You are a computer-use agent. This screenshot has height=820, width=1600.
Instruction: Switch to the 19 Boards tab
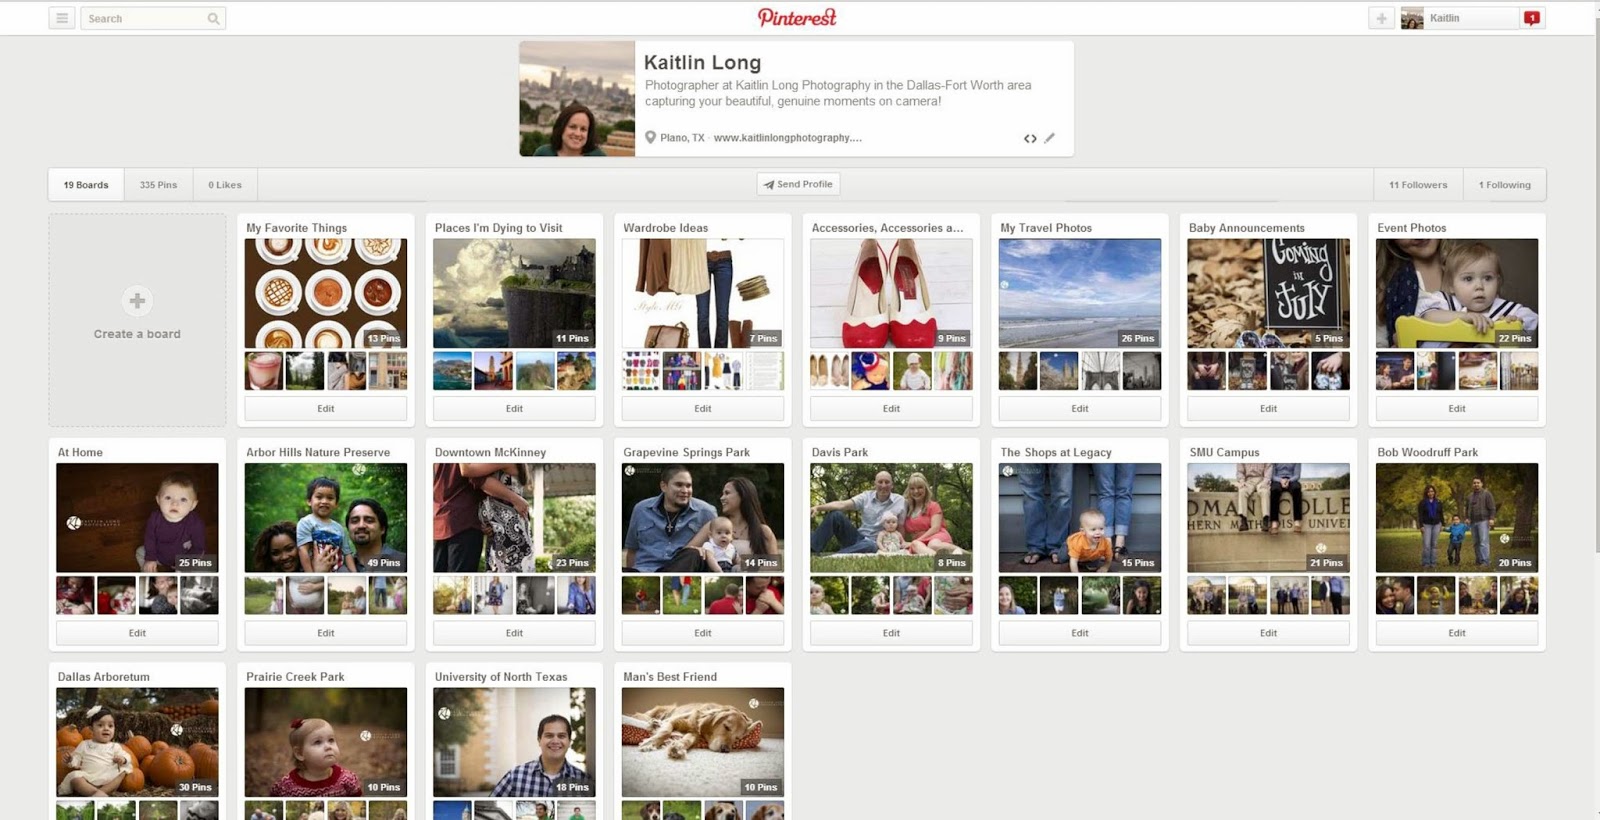pyautogui.click(x=86, y=185)
